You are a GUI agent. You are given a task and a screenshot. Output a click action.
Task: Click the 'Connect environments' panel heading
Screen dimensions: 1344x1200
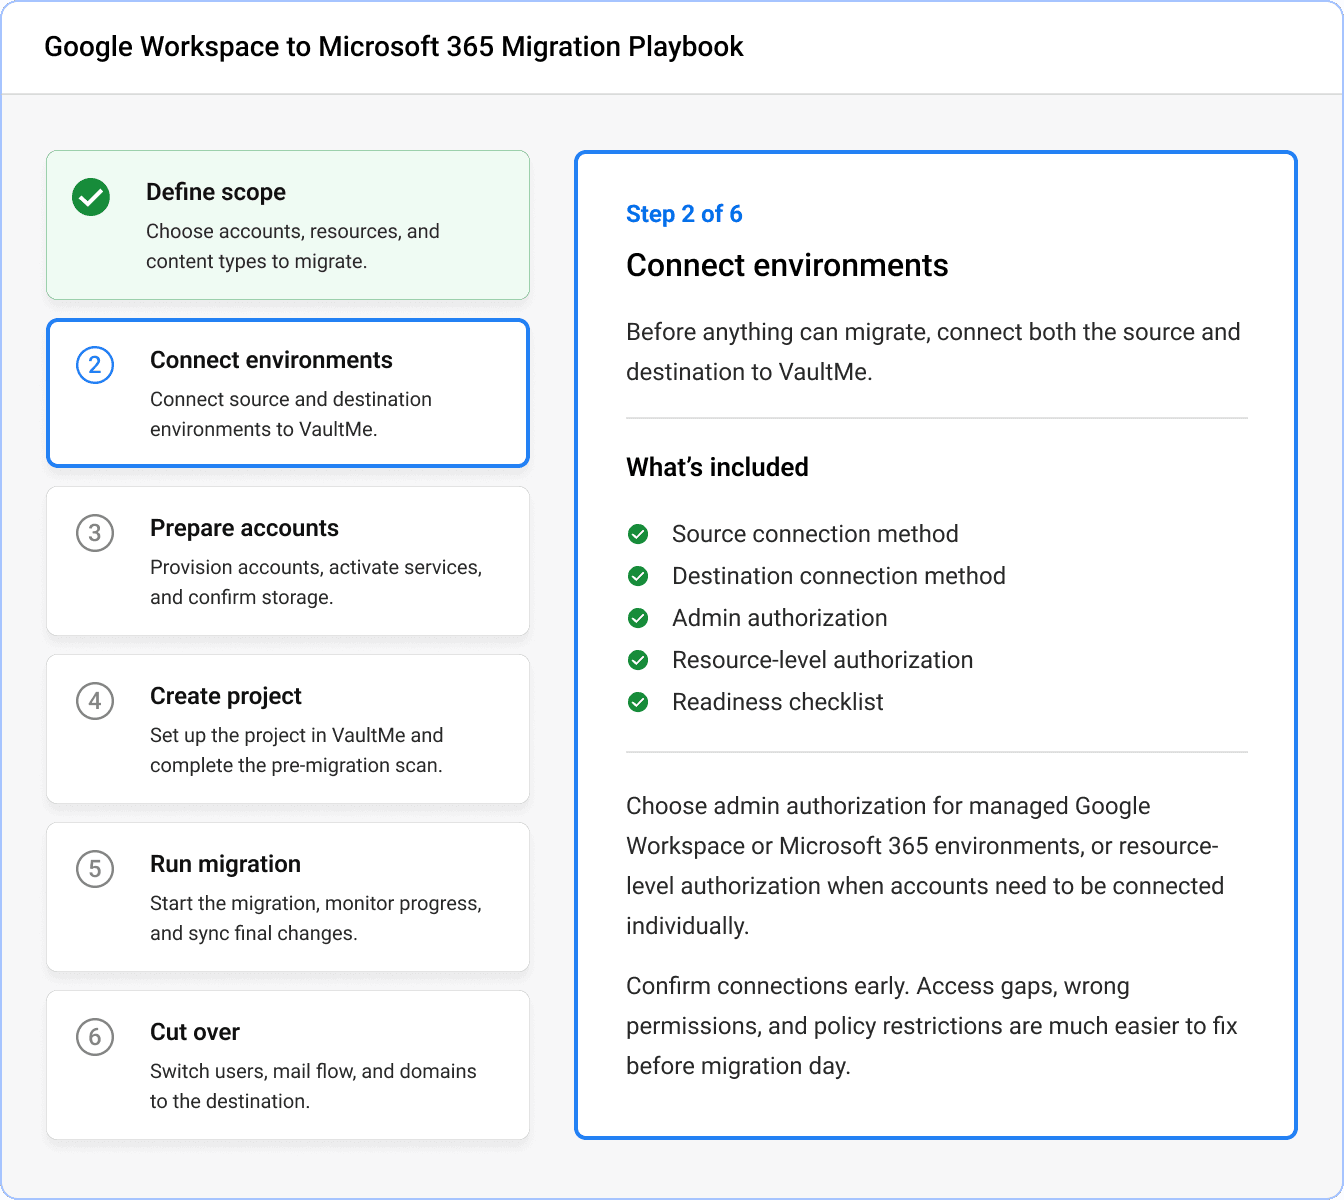coord(787,265)
